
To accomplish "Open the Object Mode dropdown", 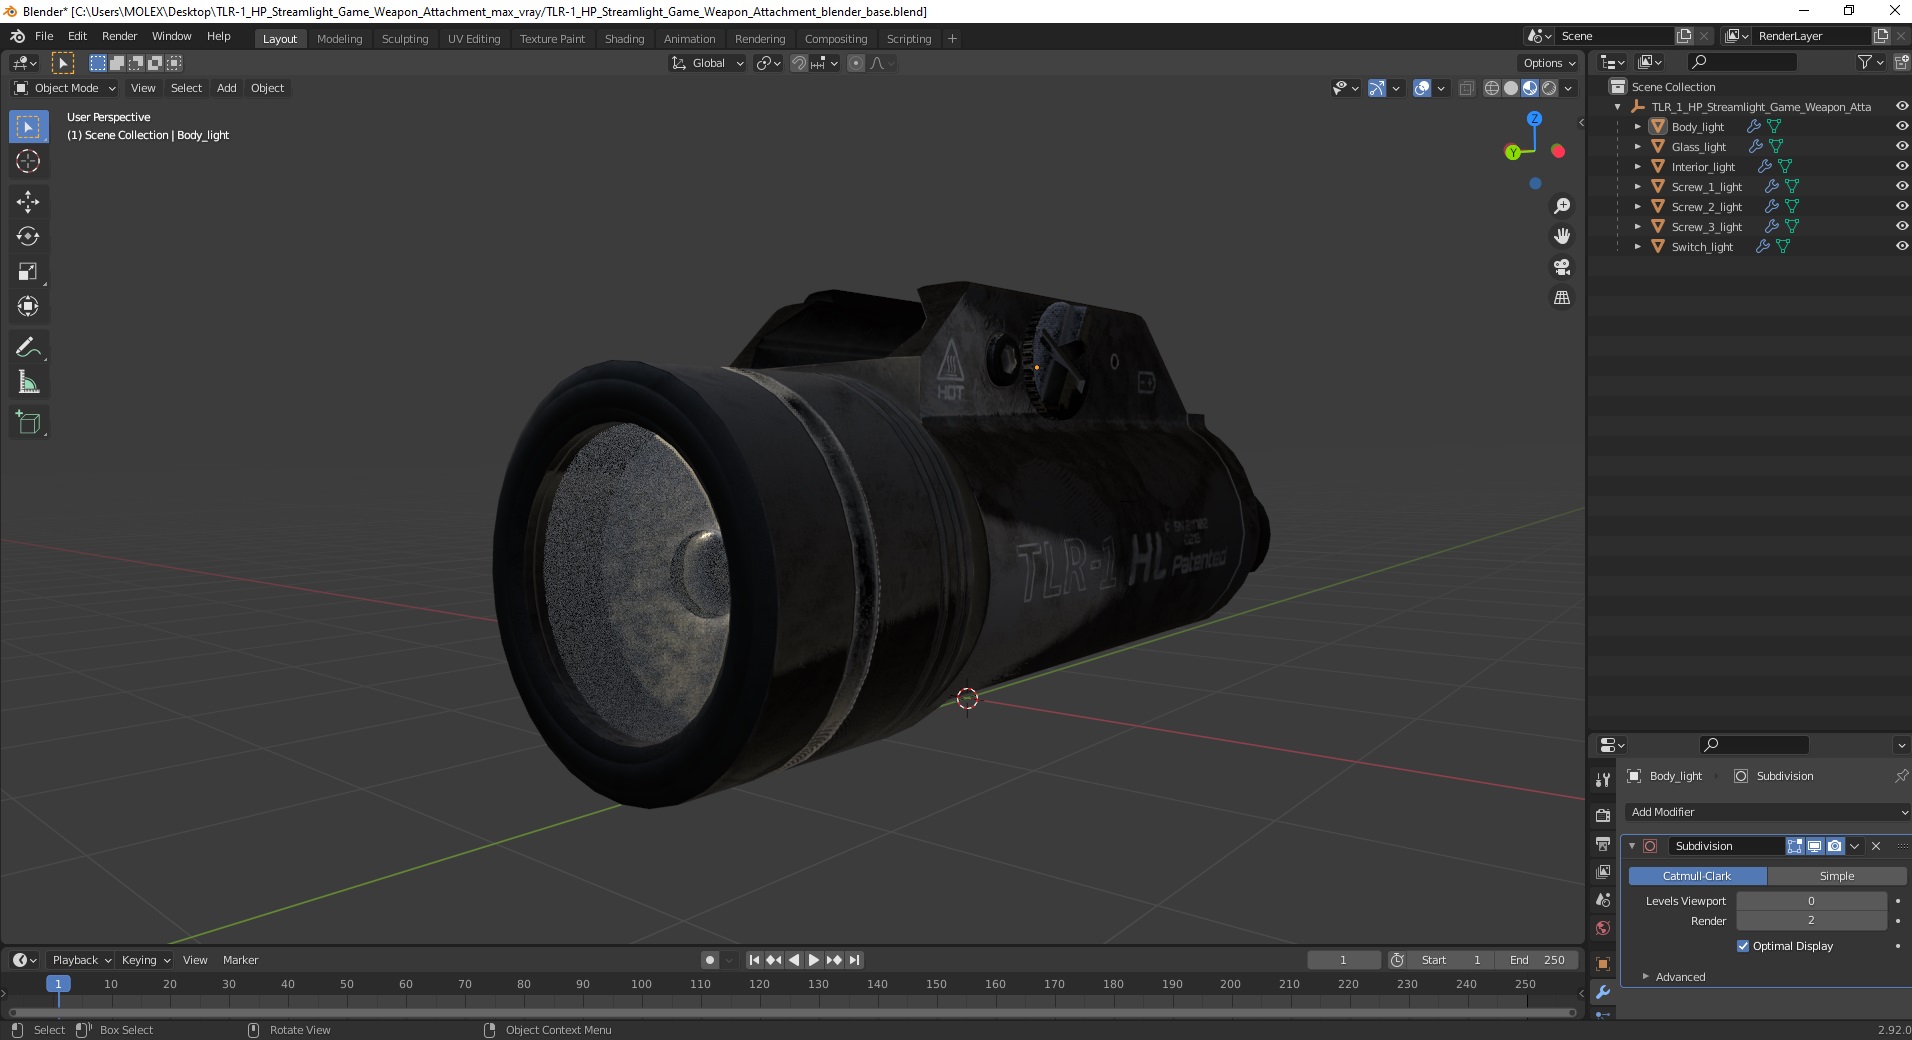I will (65, 88).
